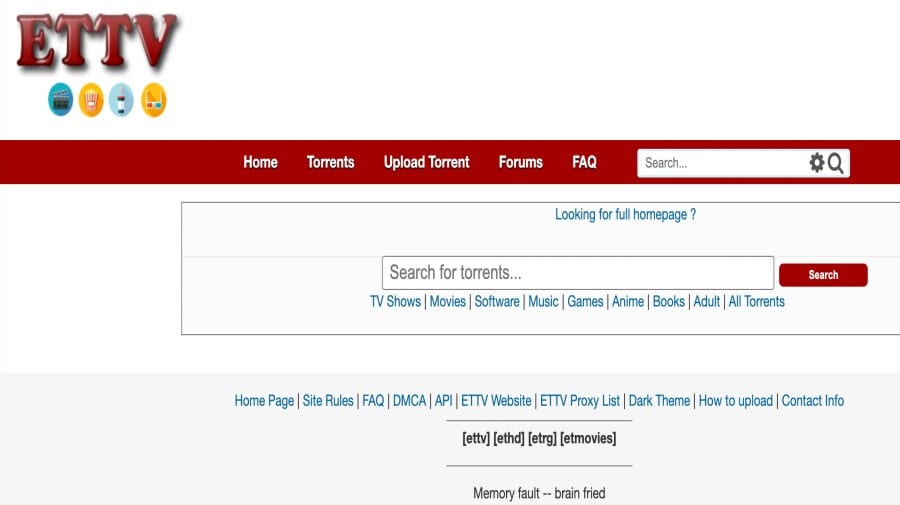Browse the Movies category

click(x=447, y=301)
